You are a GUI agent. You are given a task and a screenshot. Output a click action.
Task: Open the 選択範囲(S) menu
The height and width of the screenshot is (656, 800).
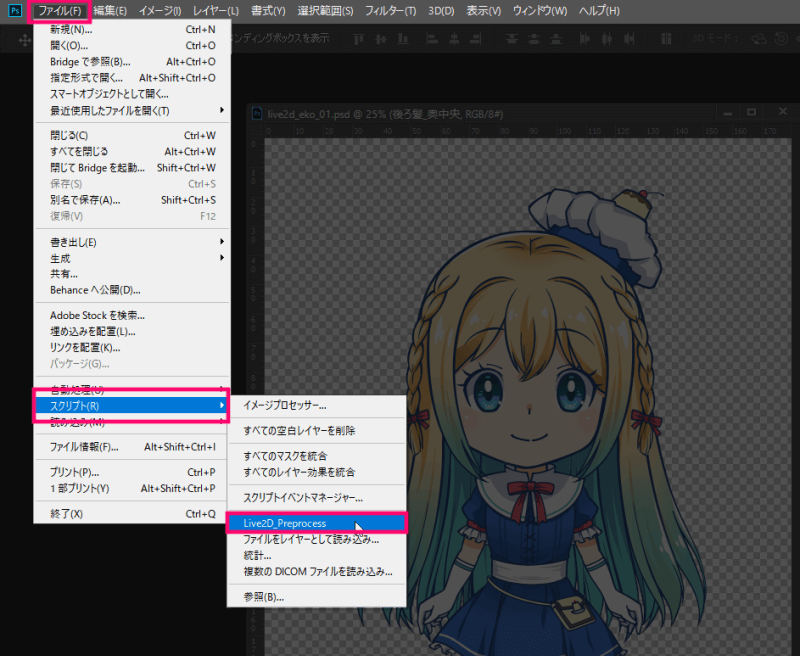(325, 11)
